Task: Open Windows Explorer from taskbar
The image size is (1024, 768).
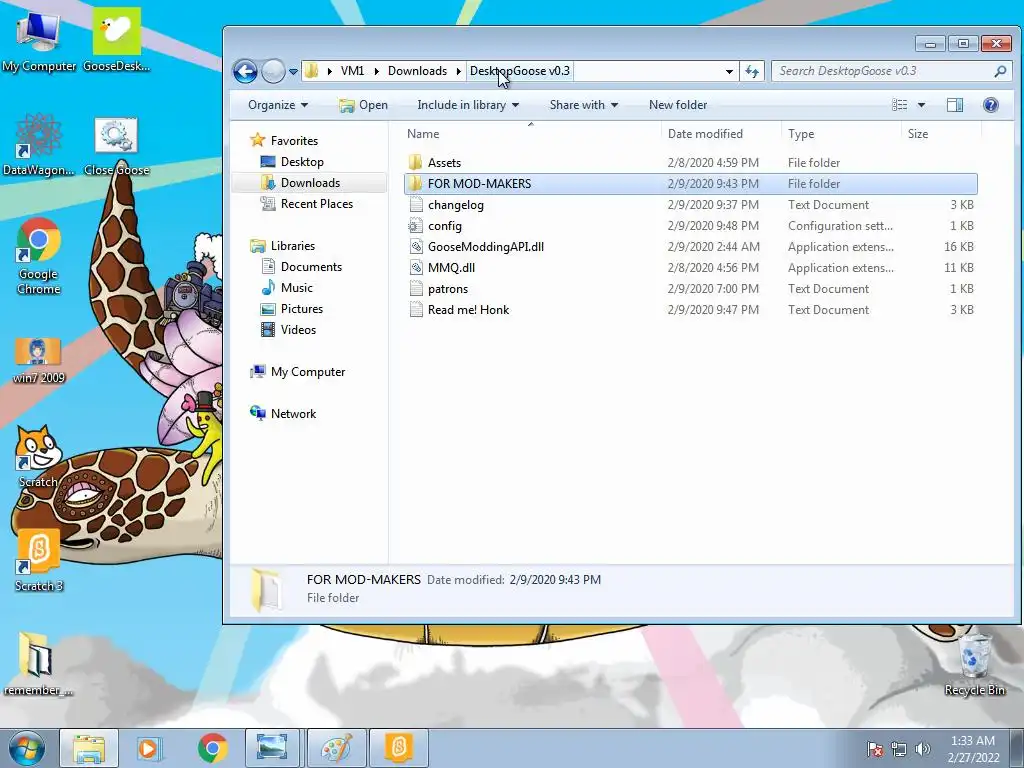Action: [x=89, y=748]
